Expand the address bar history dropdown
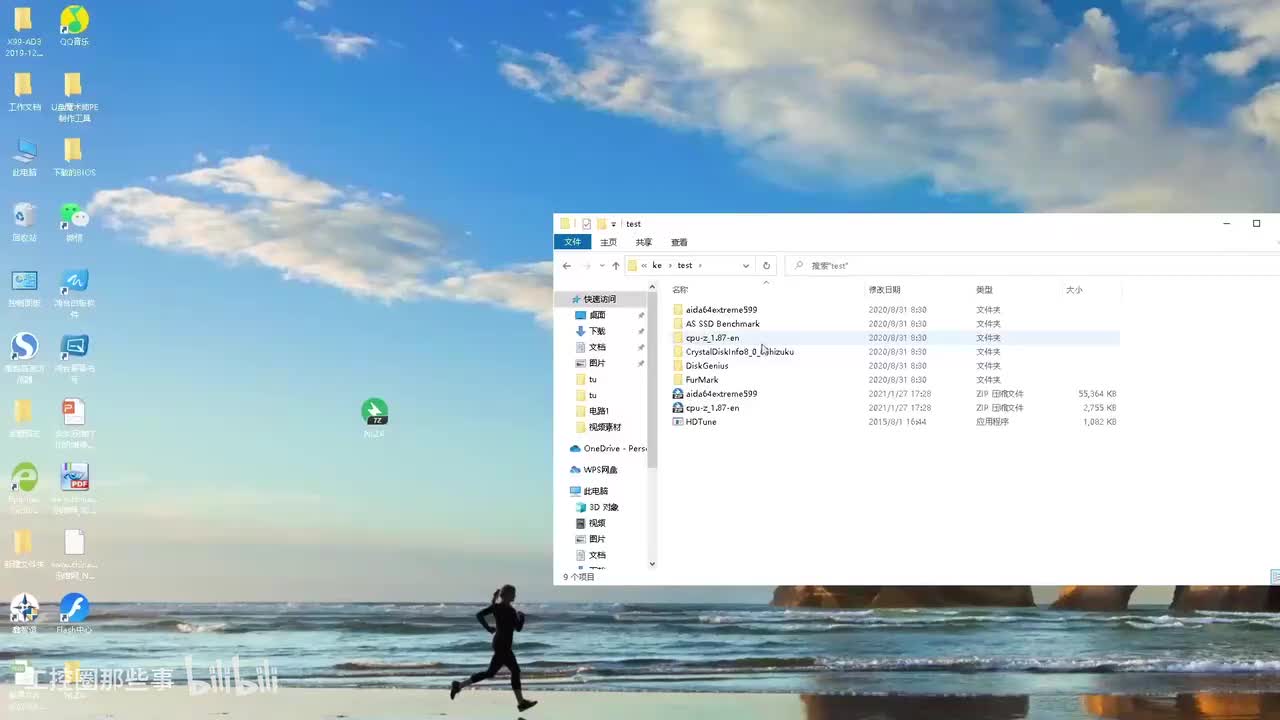This screenshot has height=720, width=1280. pyautogui.click(x=746, y=266)
